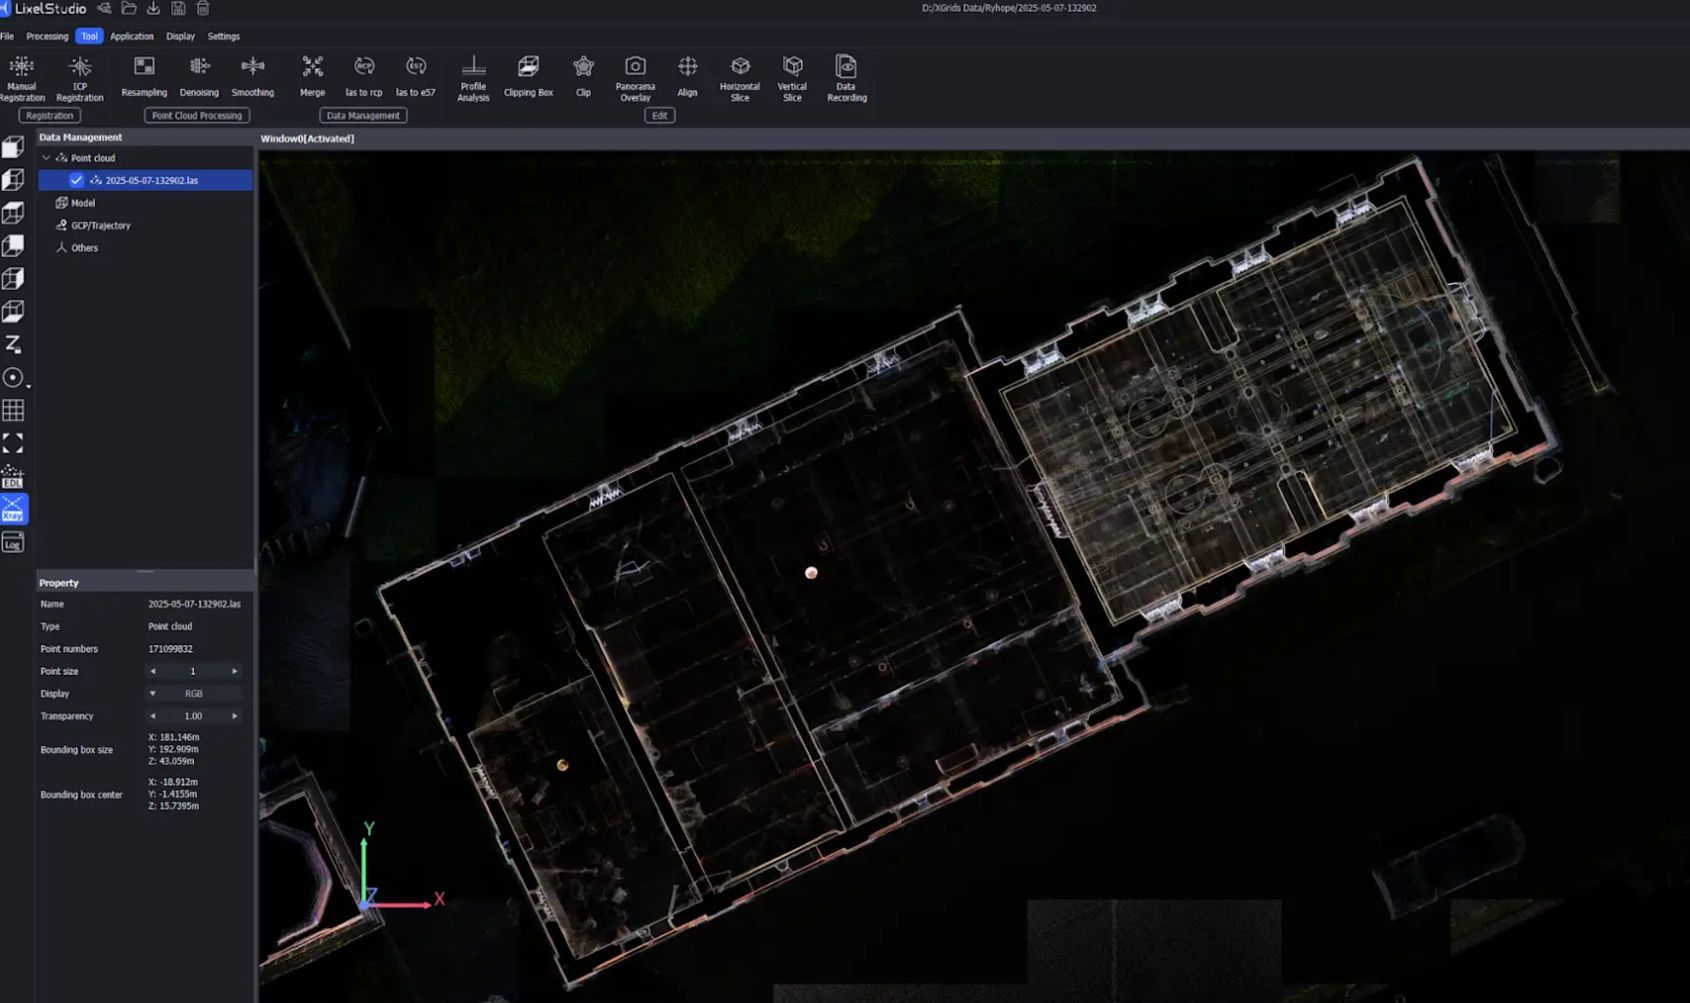
Task: Click the Property panel header
Action: click(146, 583)
